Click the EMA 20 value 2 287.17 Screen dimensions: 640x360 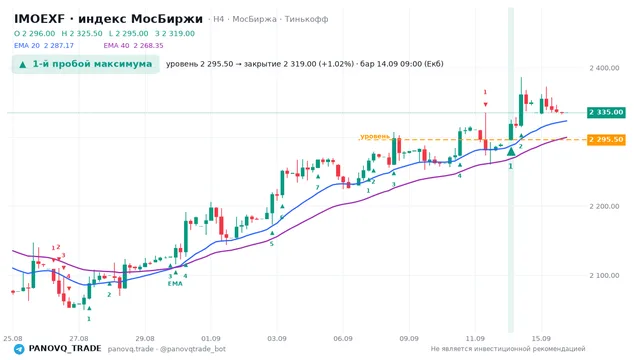coord(59,46)
